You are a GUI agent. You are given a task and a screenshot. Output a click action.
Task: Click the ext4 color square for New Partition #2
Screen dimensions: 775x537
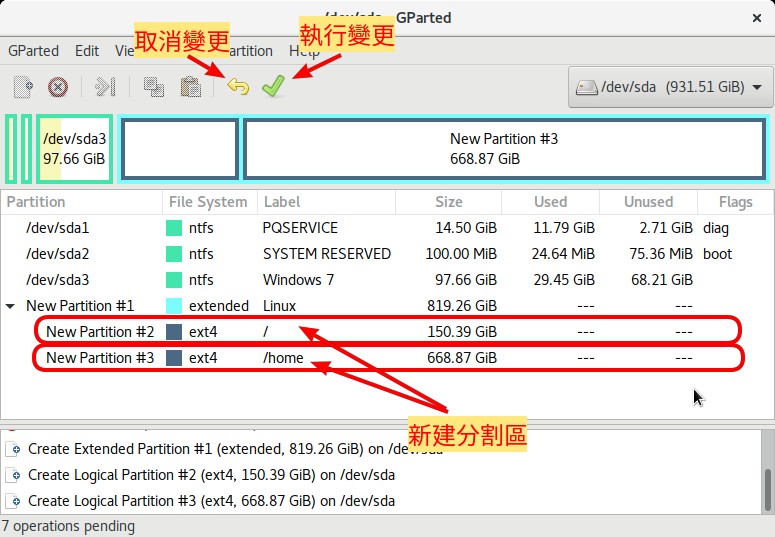174,332
